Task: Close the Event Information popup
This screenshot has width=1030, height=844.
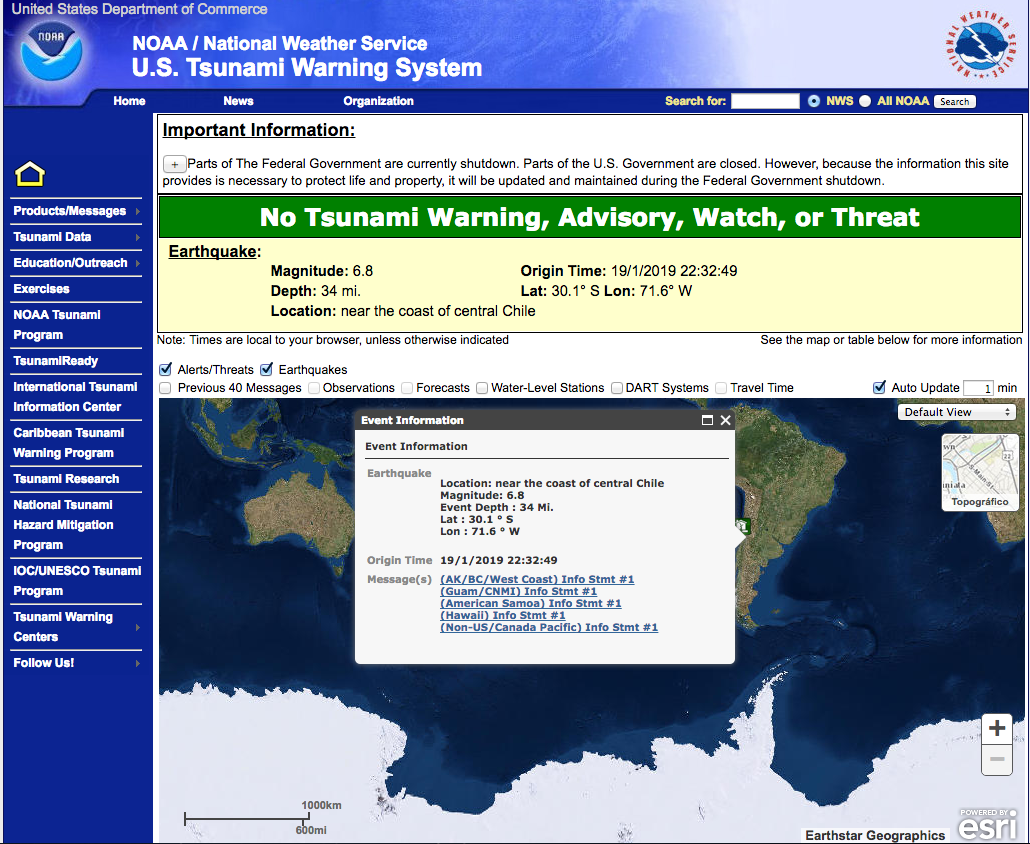Action: (725, 420)
